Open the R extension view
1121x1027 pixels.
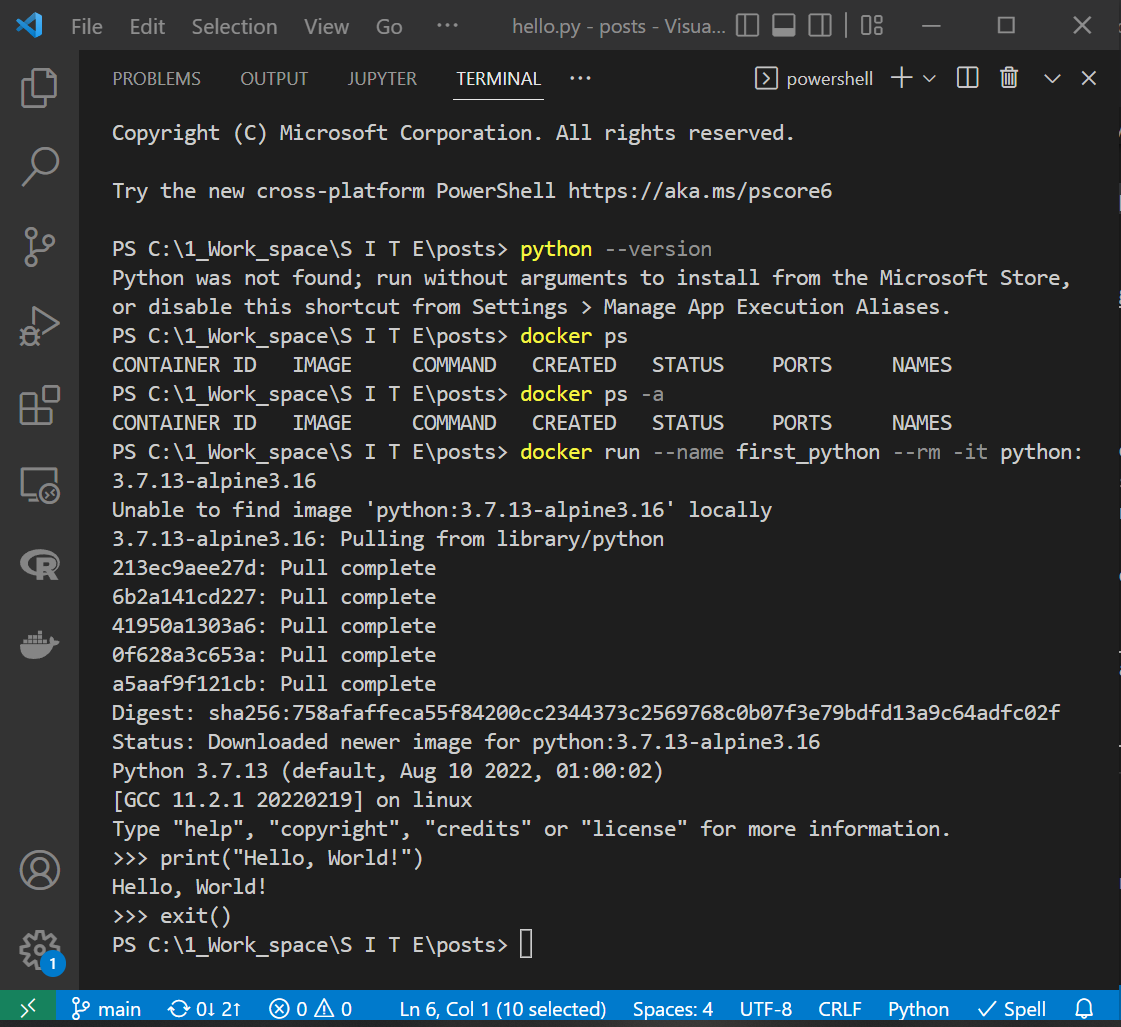(38, 565)
